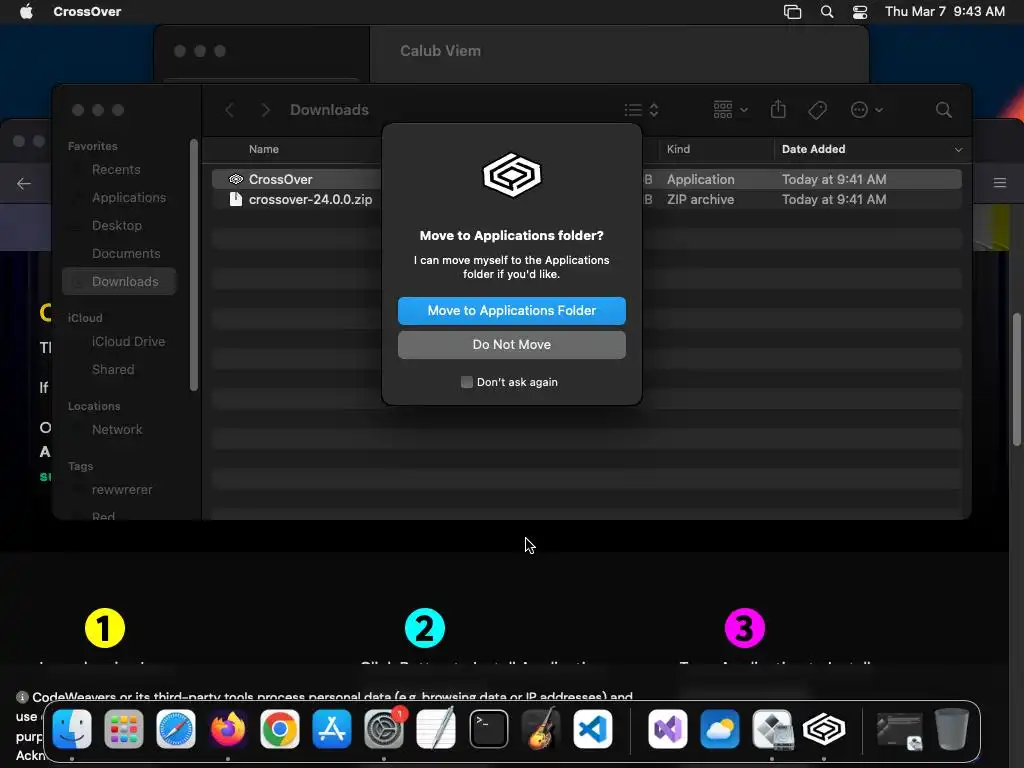Open the browser hamburger menu

click(x=999, y=184)
